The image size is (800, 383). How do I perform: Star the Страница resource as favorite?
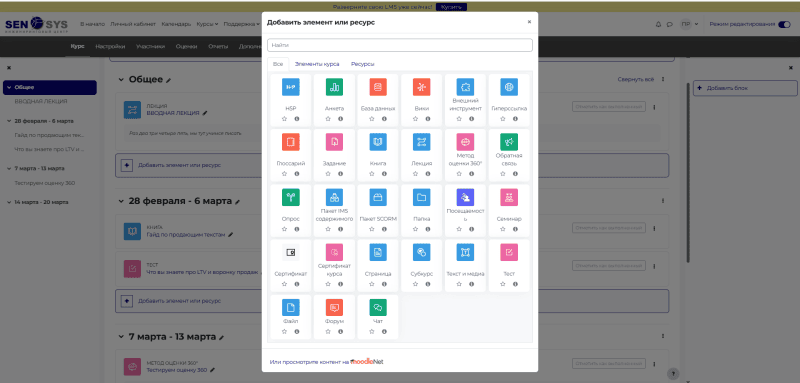(371, 284)
